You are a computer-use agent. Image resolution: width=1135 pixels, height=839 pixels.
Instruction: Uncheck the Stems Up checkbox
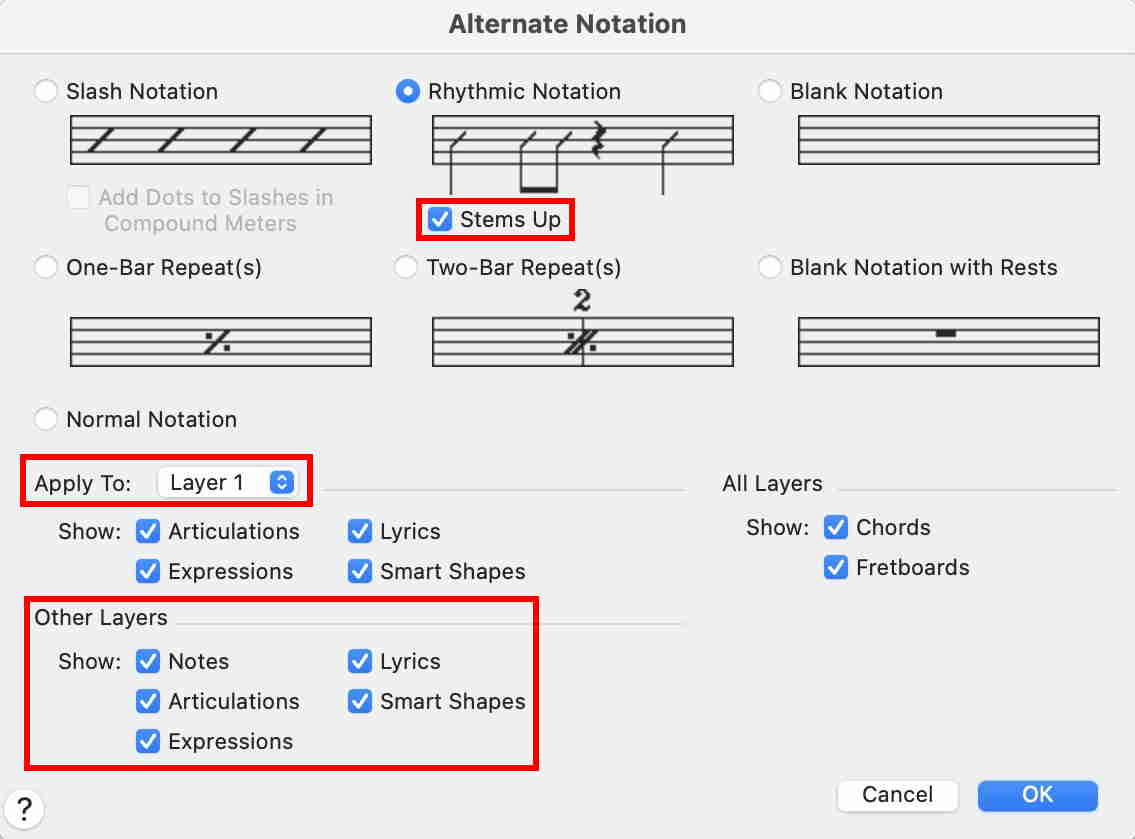click(x=439, y=220)
